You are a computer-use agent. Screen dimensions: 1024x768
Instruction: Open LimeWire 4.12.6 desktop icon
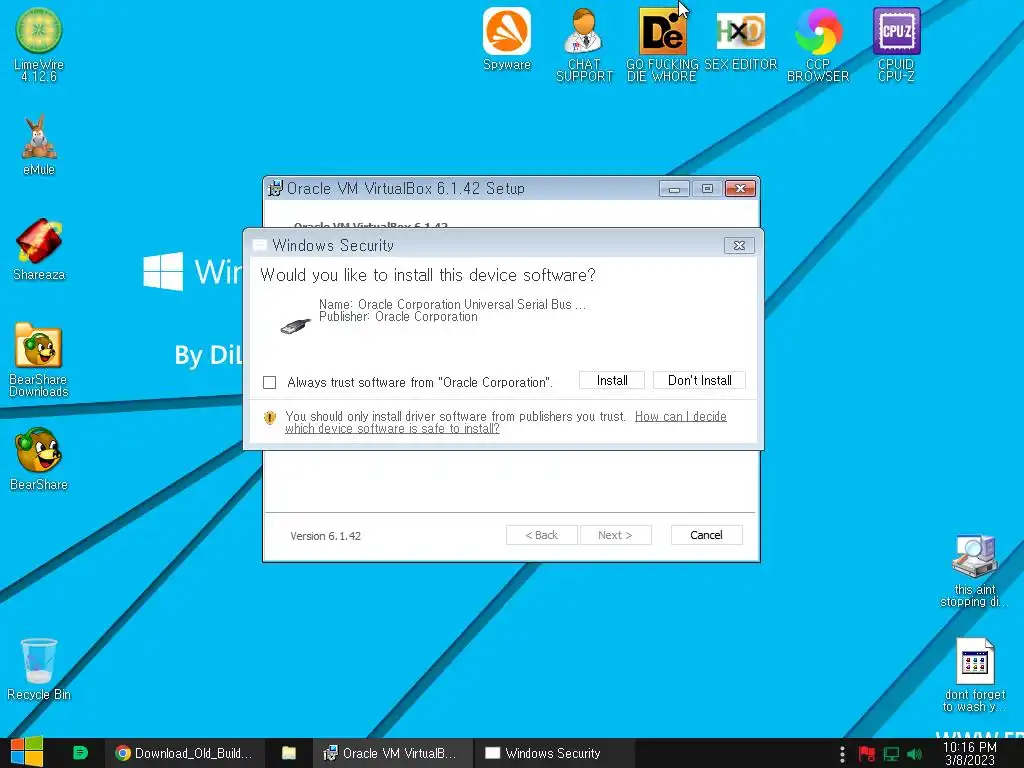point(39,44)
